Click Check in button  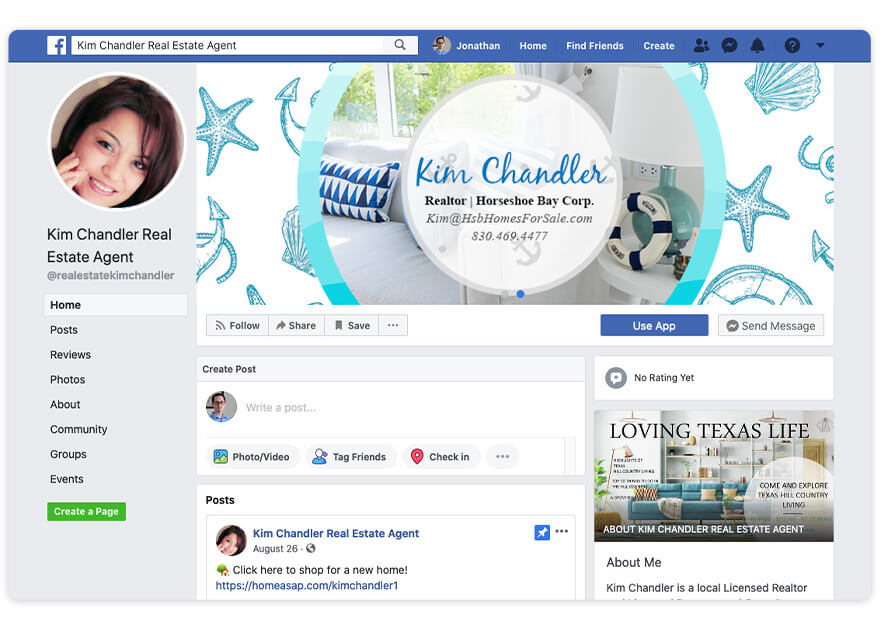[x=441, y=457]
